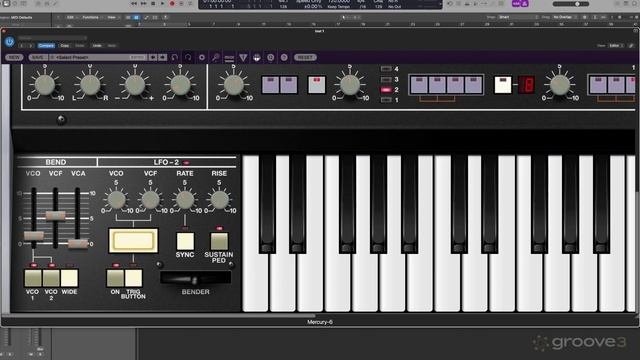Image resolution: width=640 pixels, height=360 pixels.
Task: Click the QWERTY keyboard globe icon
Action: click(257, 58)
